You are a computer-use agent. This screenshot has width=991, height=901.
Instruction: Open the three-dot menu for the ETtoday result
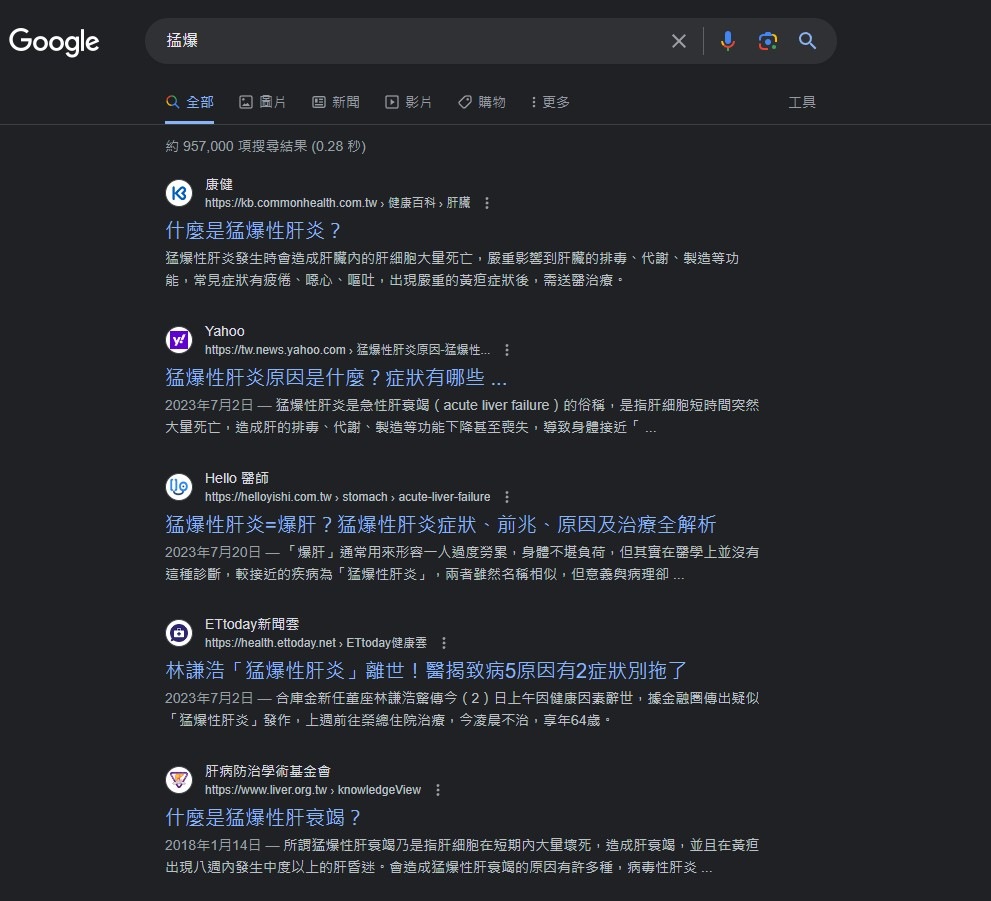tap(444, 643)
